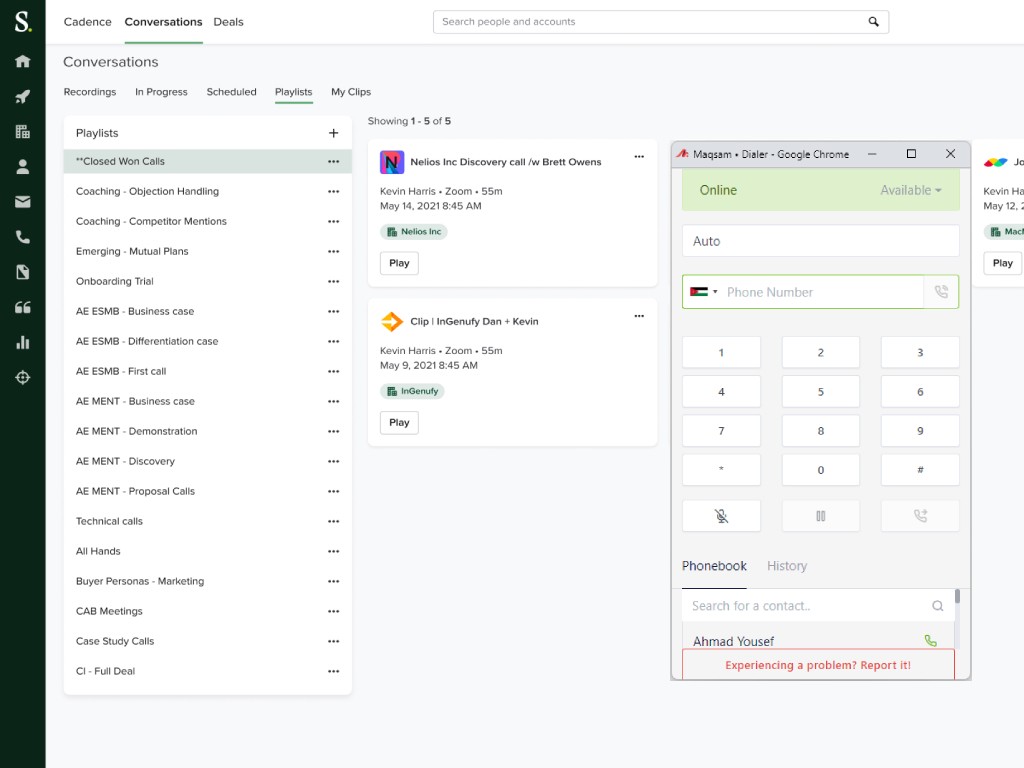Open the People sidebar icon

coord(22,167)
